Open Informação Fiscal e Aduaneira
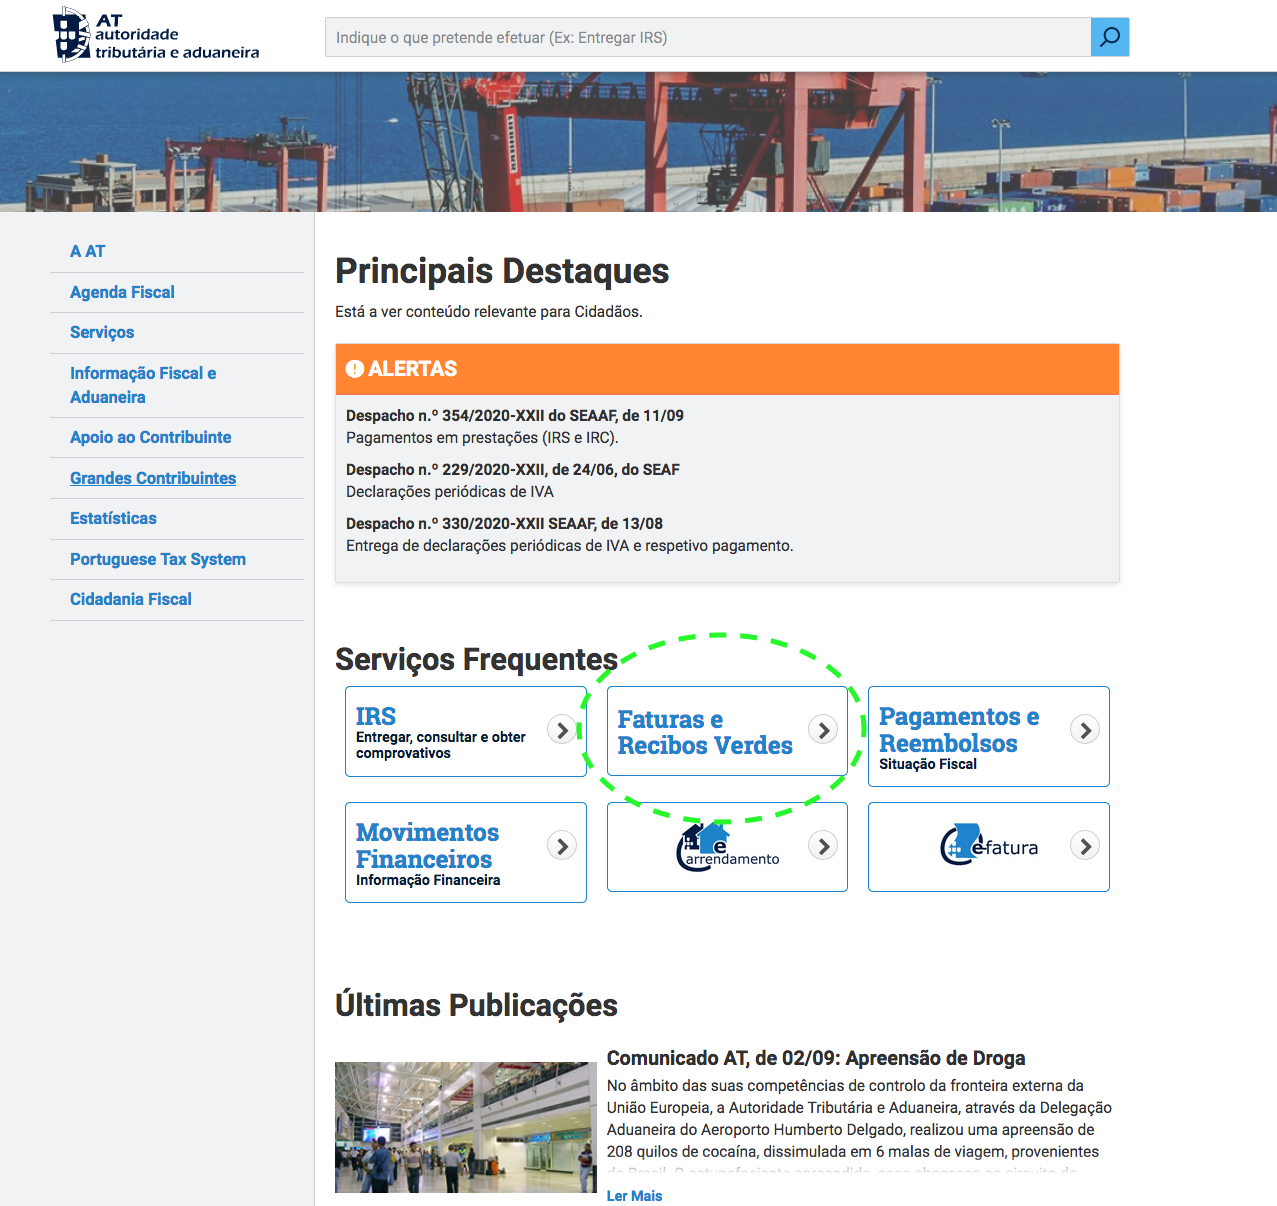 [x=143, y=385]
